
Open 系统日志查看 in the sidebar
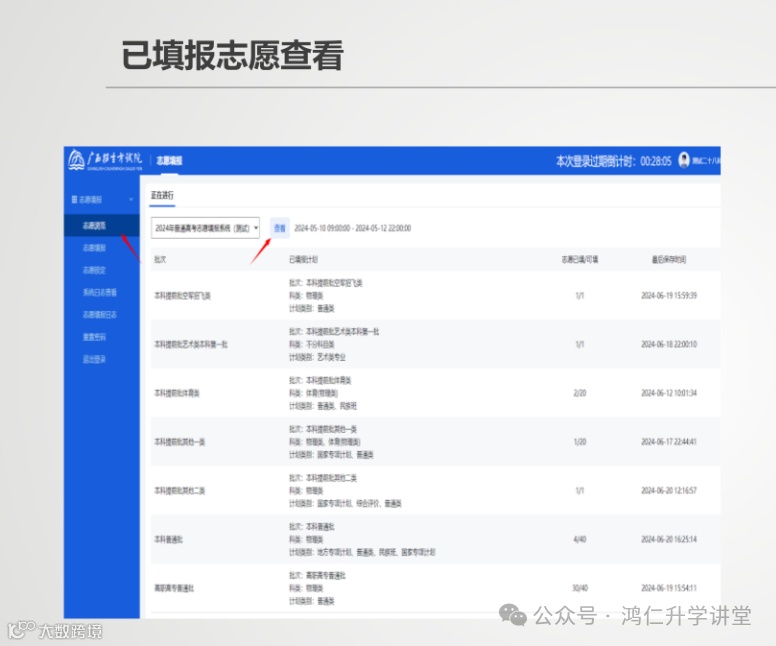click(100, 293)
